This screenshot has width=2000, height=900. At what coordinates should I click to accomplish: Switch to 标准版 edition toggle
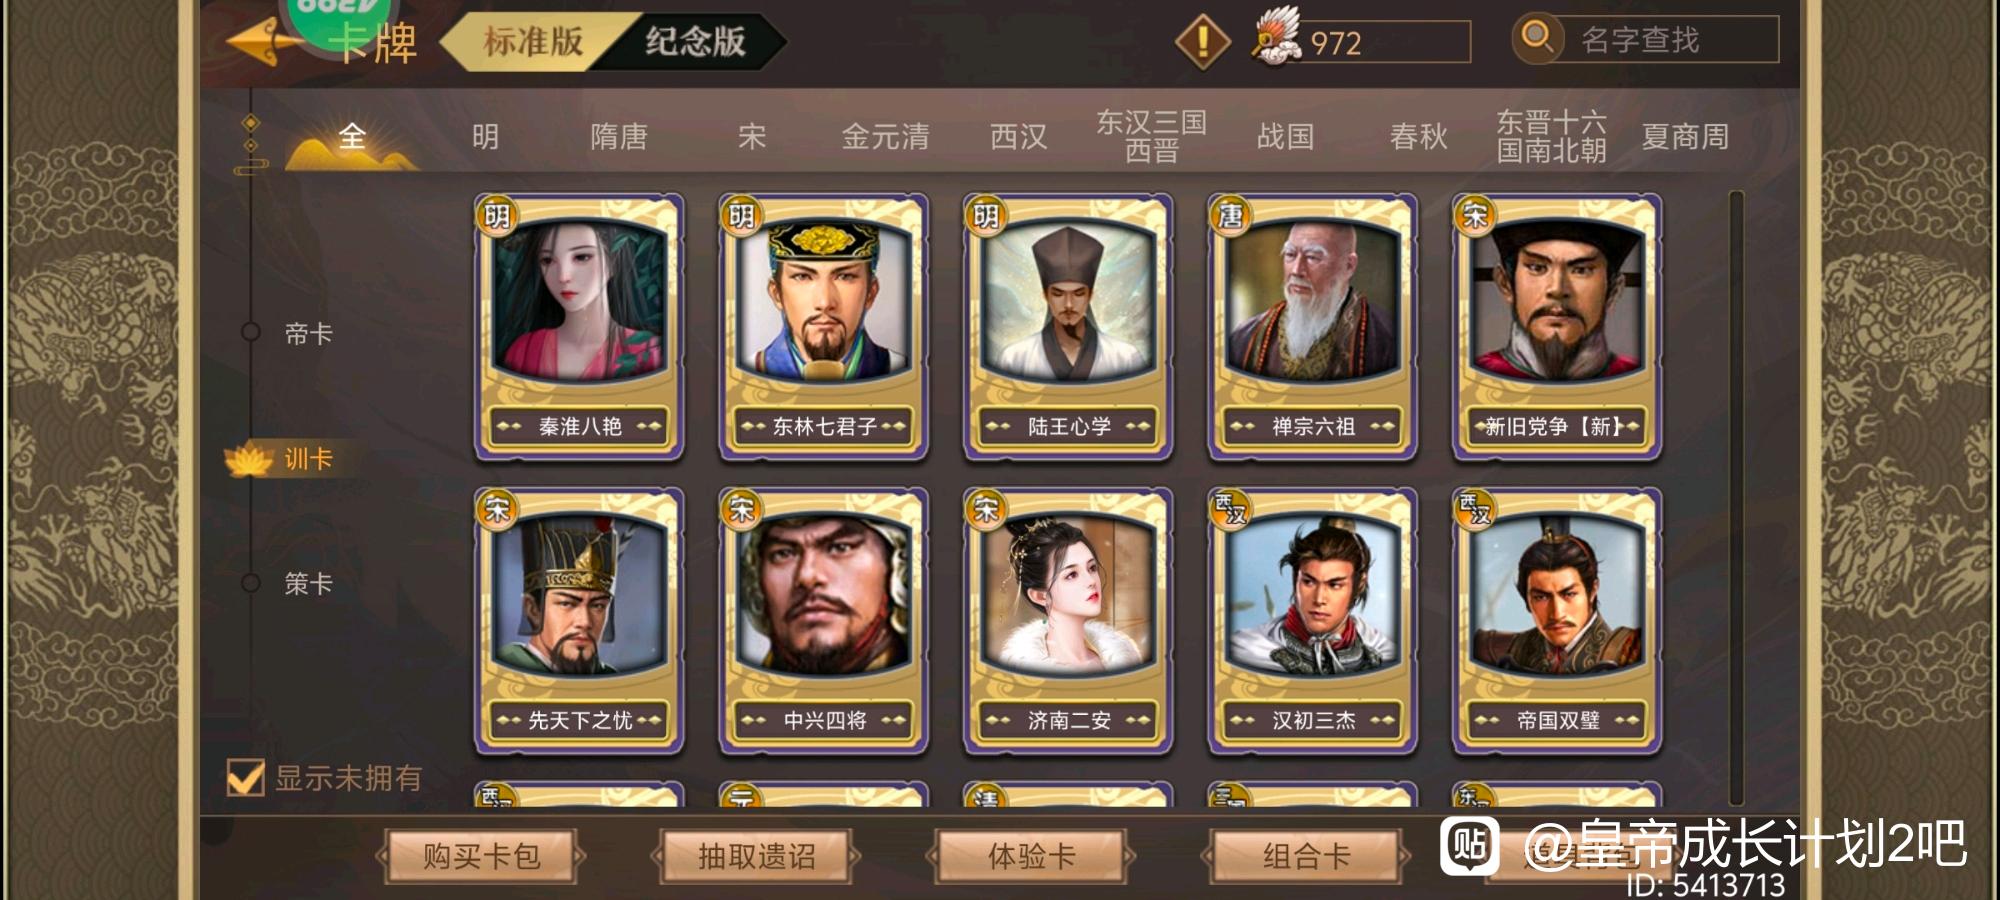coord(533,42)
